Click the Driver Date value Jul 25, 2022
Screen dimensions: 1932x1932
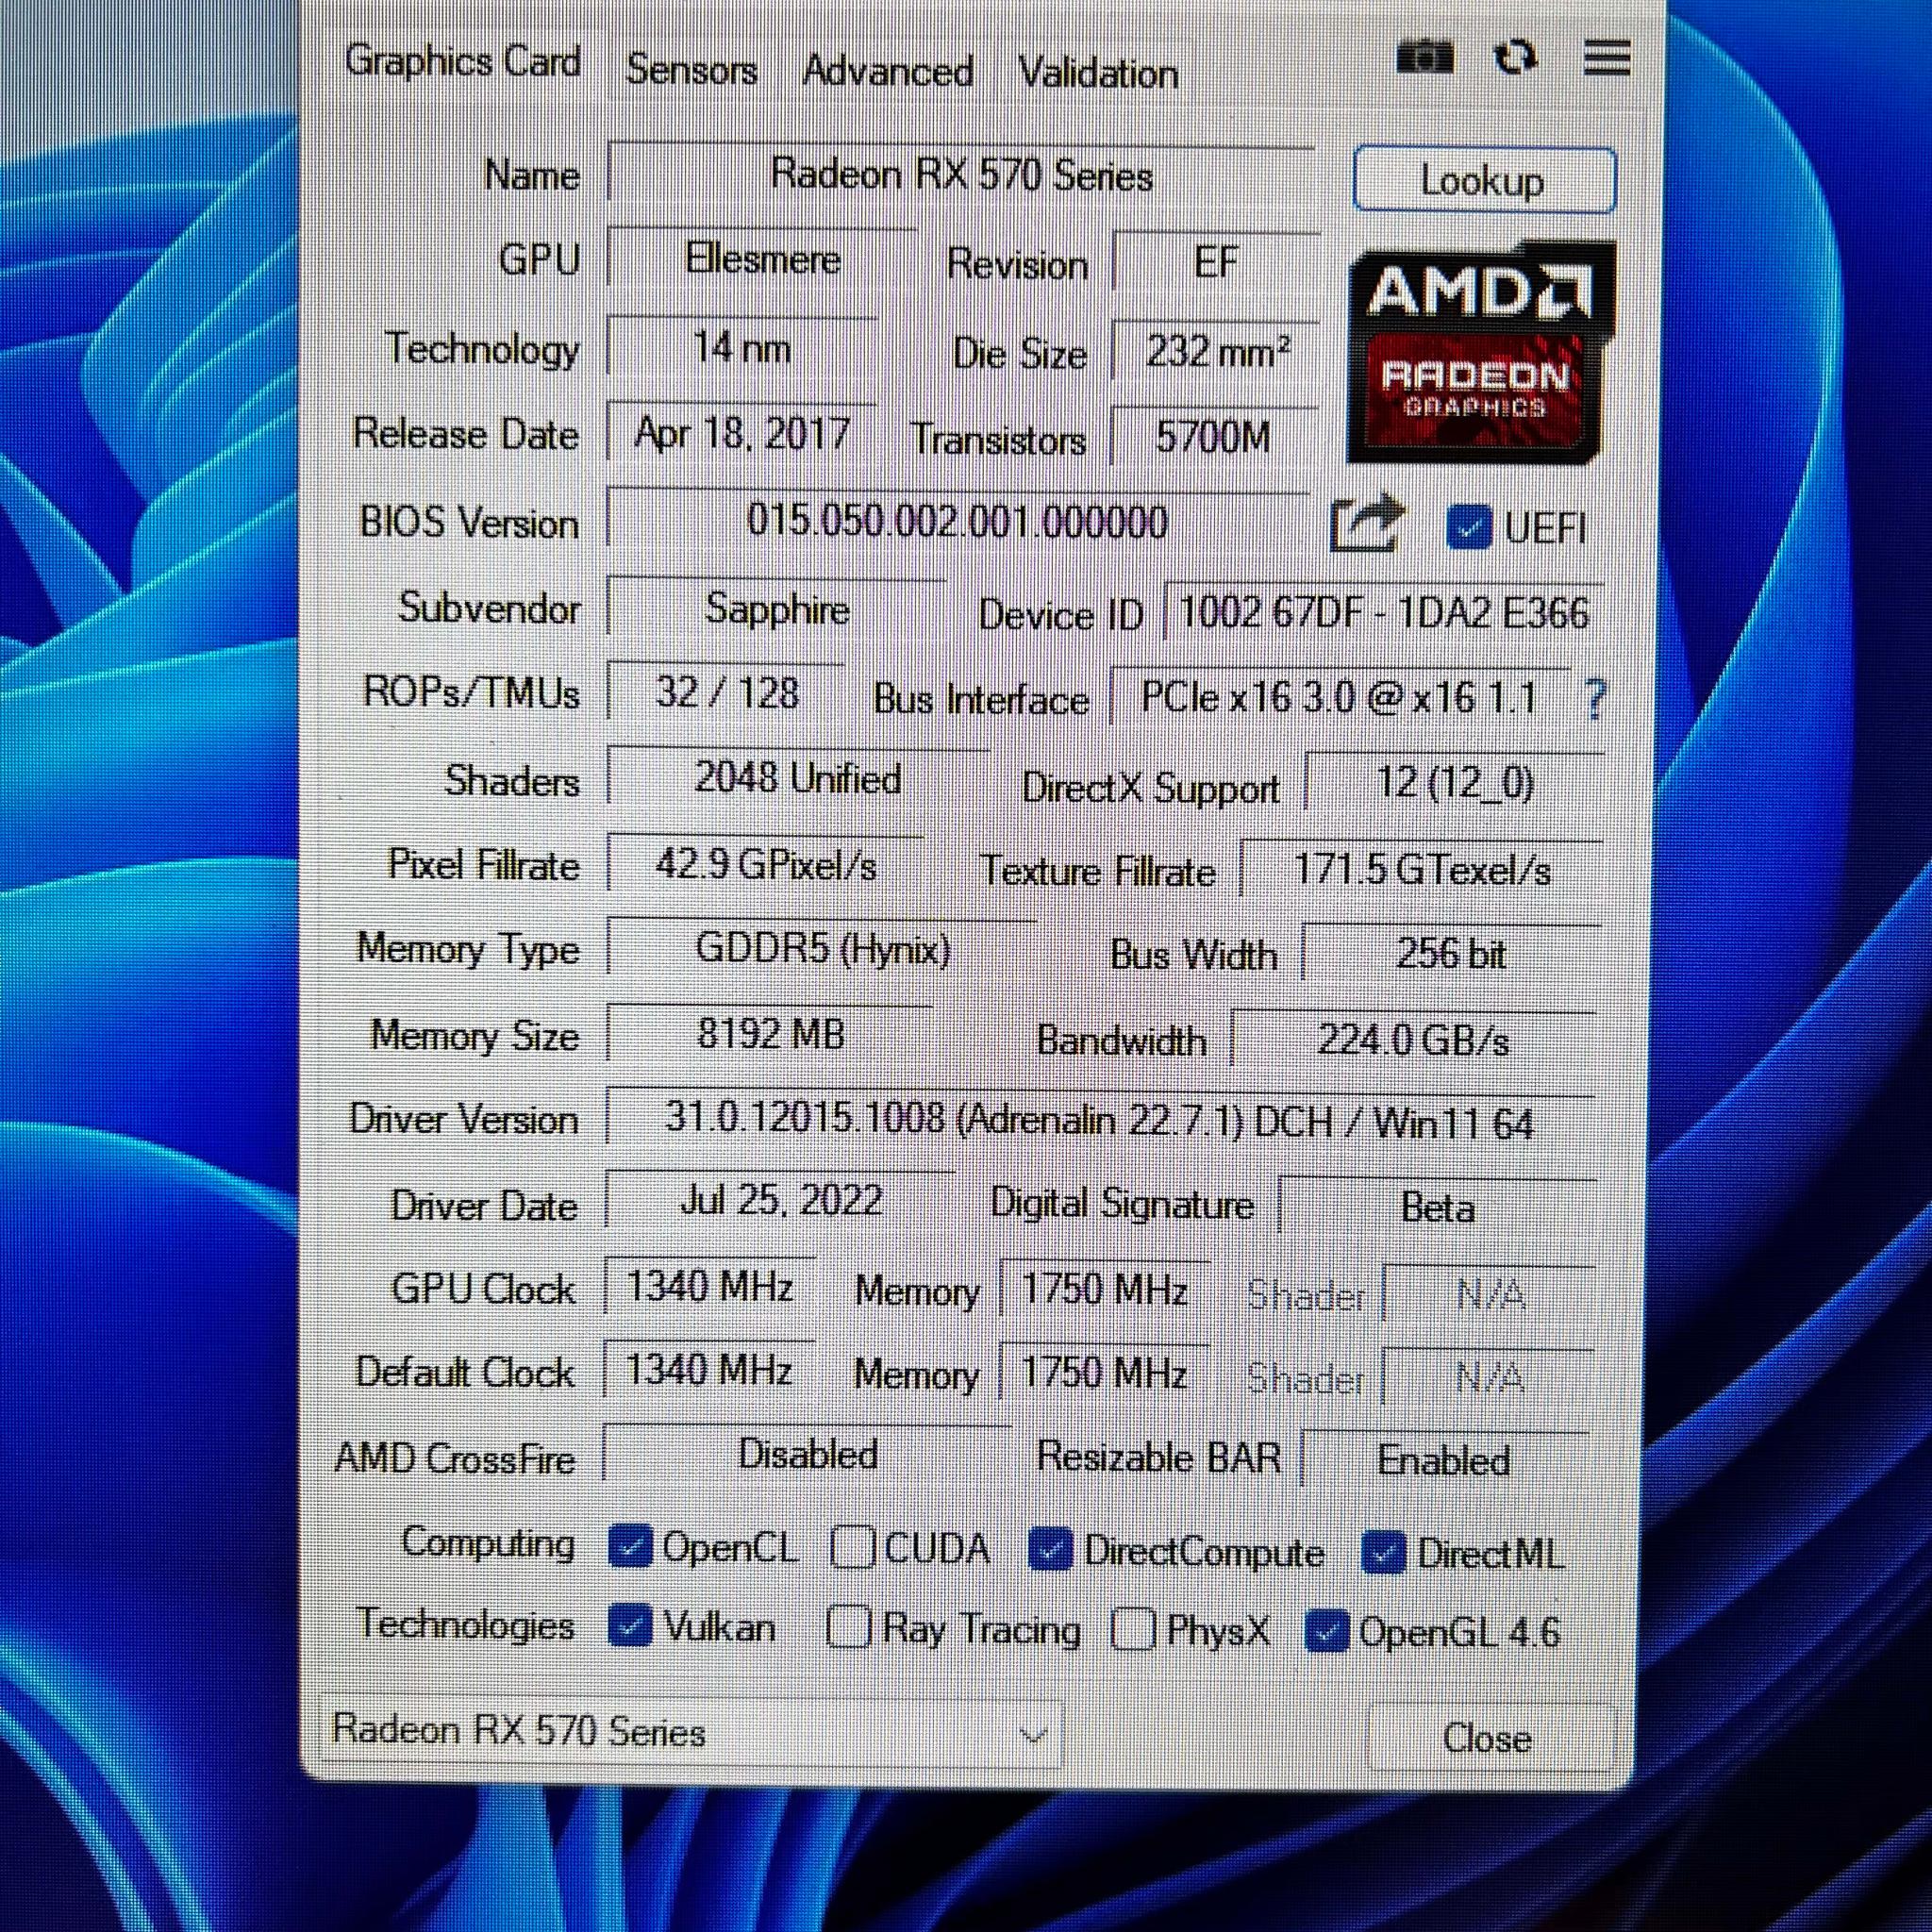(781, 1200)
